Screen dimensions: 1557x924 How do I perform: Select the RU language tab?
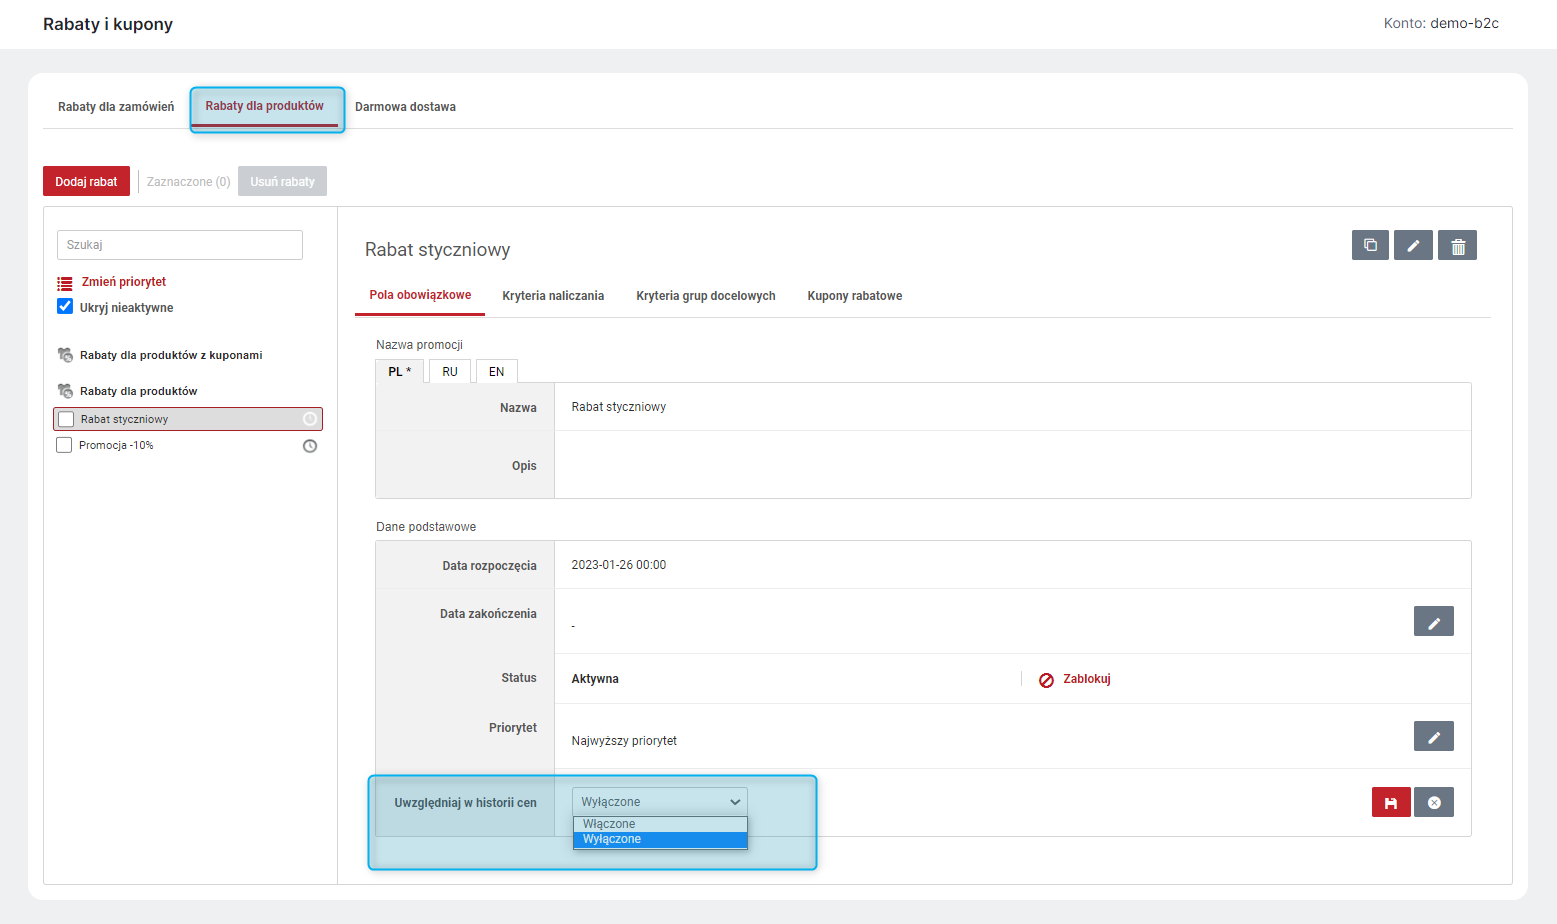click(x=450, y=371)
